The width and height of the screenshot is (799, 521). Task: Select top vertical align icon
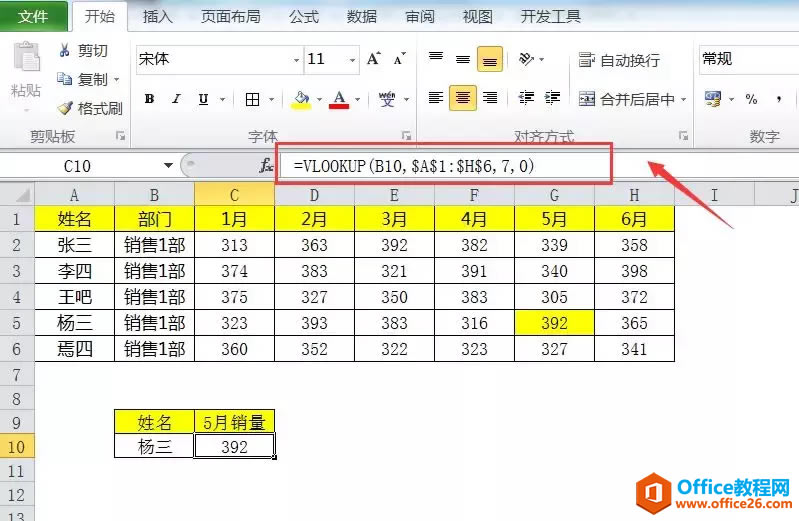coord(436,58)
